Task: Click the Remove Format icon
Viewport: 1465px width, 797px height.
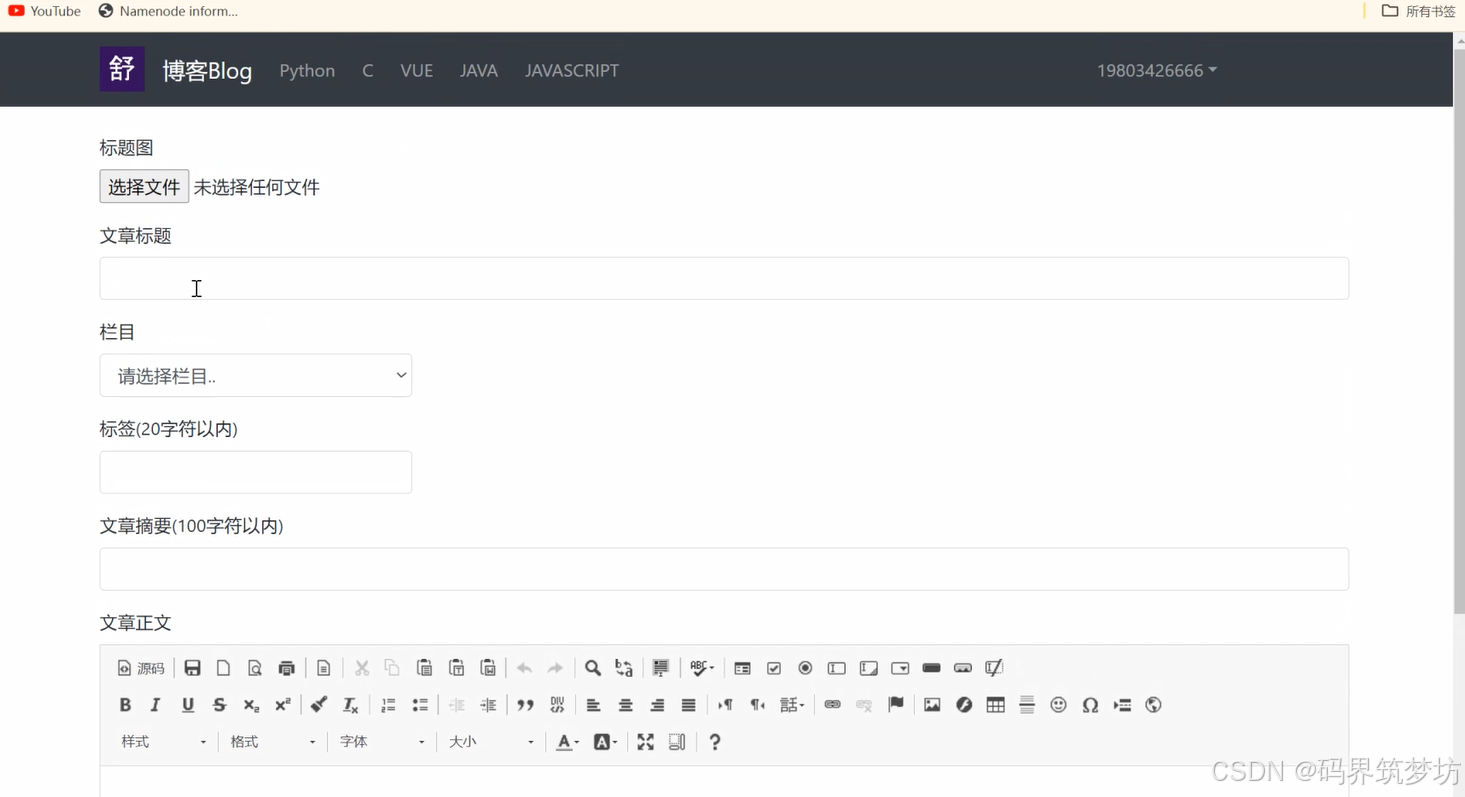Action: point(351,705)
